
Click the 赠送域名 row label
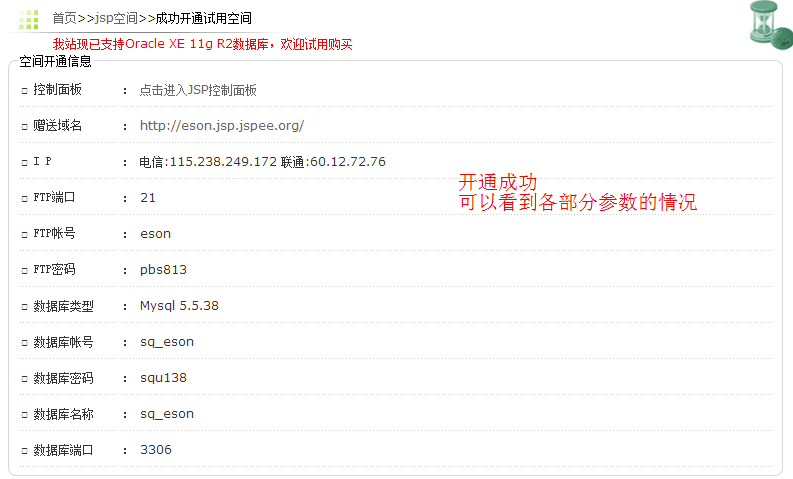tap(57, 125)
